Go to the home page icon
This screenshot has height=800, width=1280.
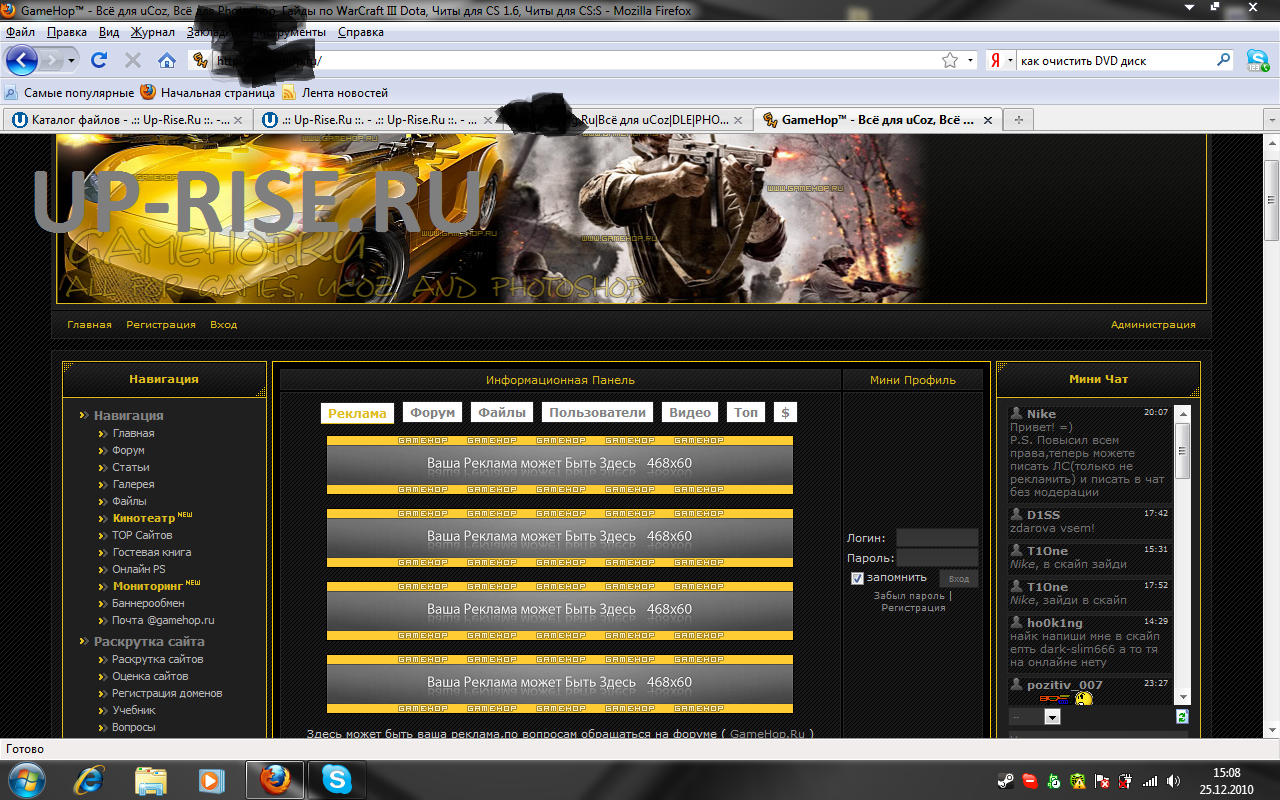(167, 60)
